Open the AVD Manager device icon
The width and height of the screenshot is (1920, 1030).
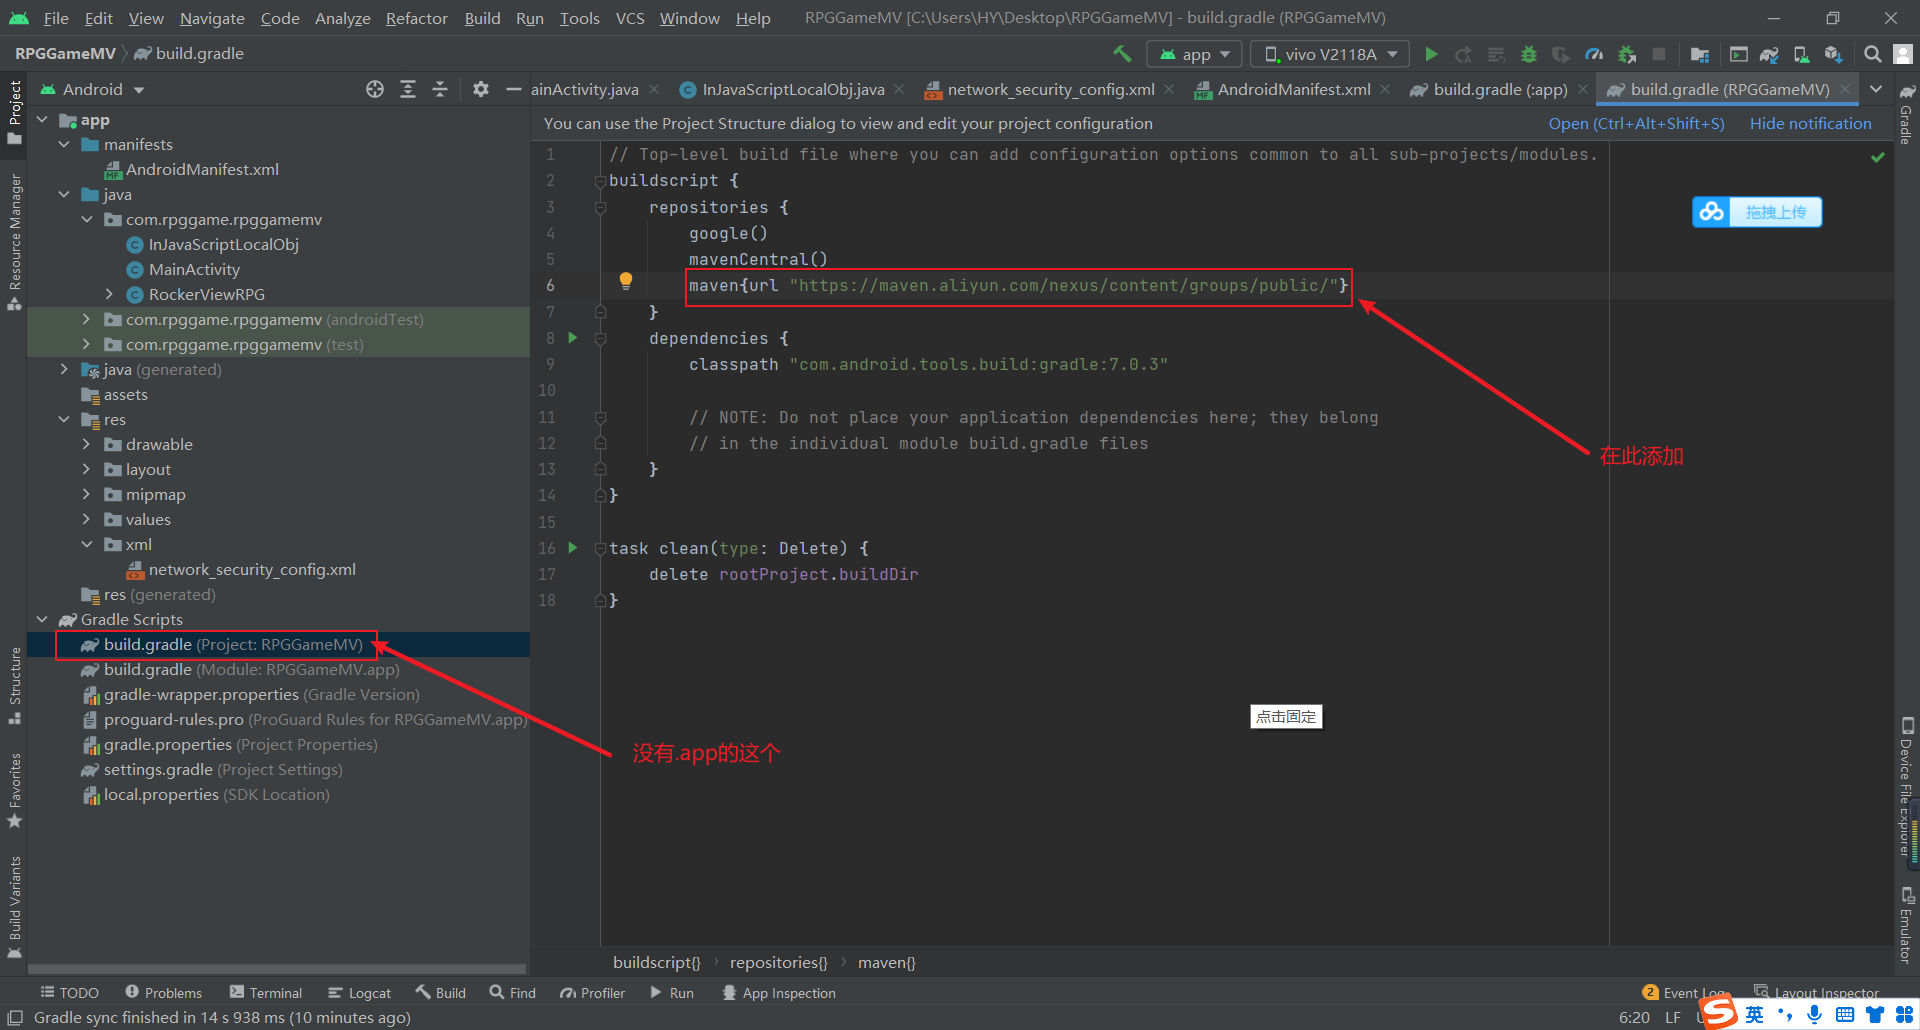1801,54
